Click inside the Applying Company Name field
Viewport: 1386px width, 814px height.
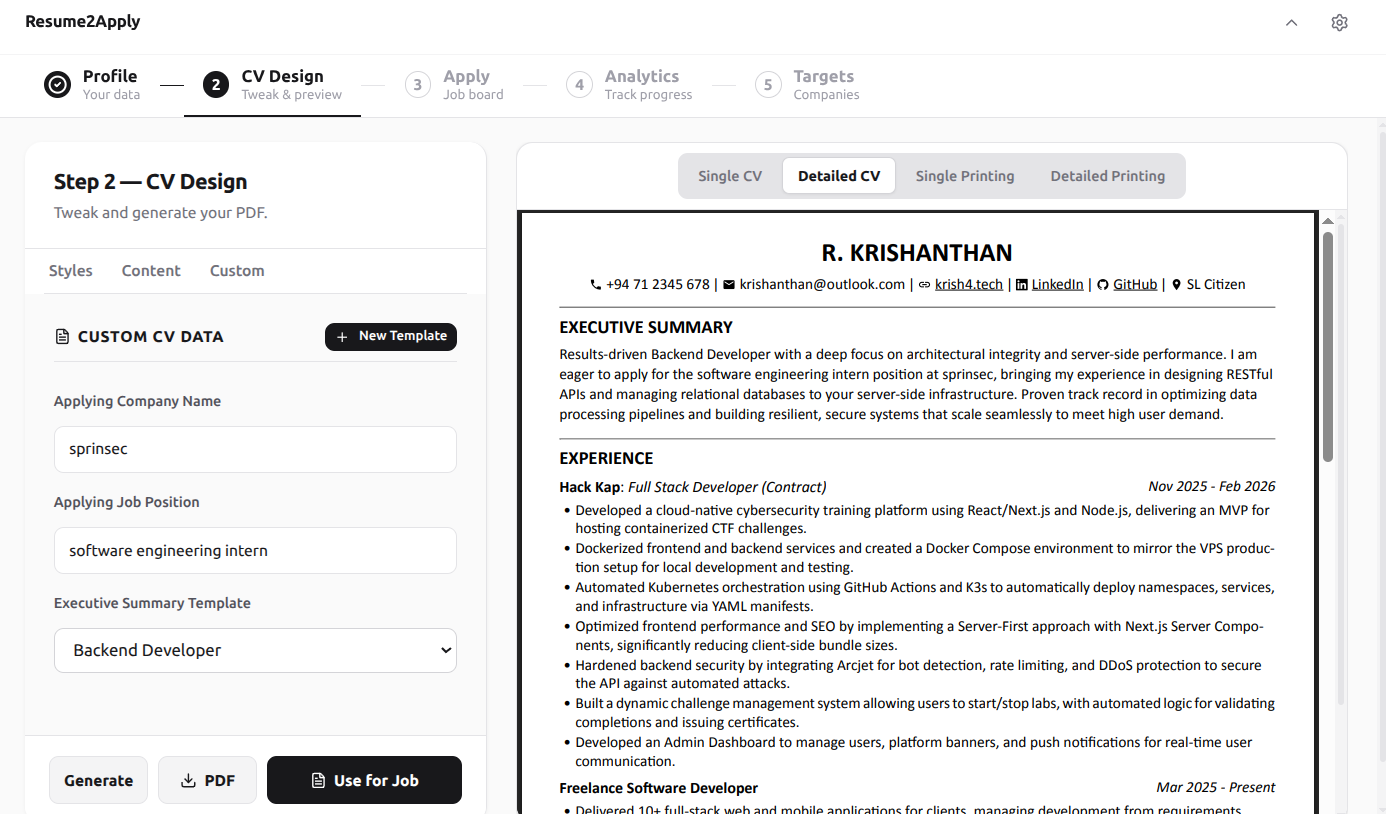pos(255,449)
